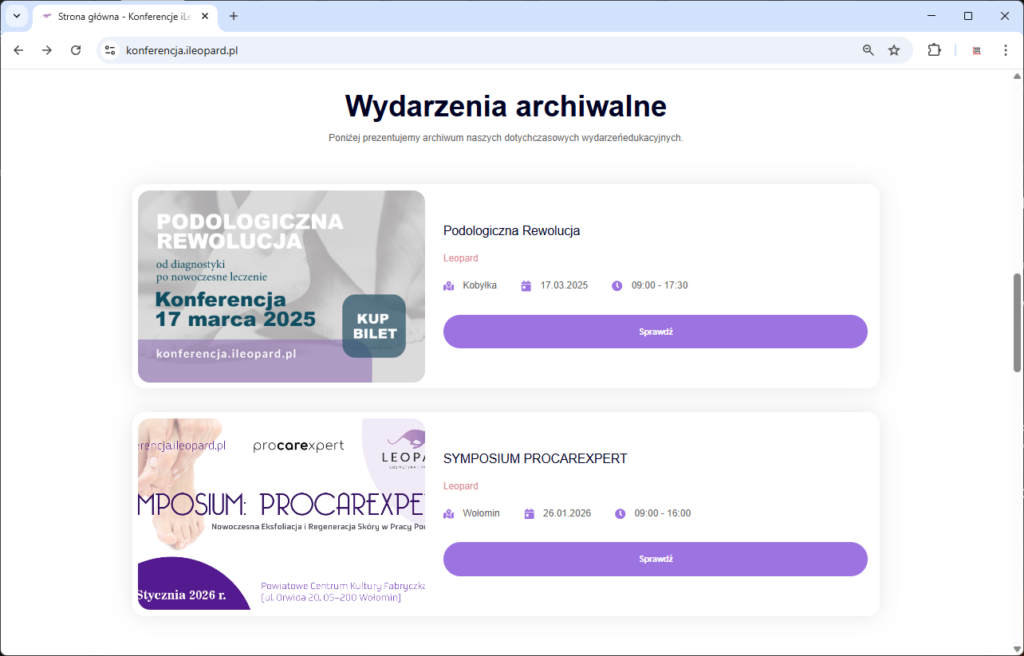Open the Symposium Procarexpert banner image

281,514
